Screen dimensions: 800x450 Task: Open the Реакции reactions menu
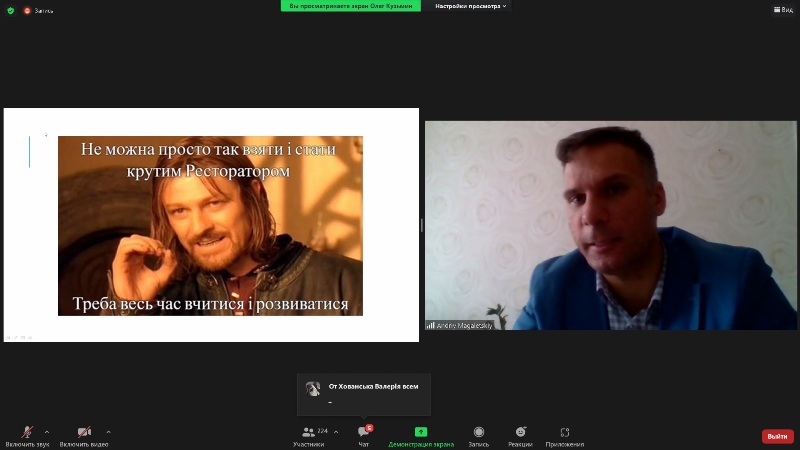pos(520,437)
